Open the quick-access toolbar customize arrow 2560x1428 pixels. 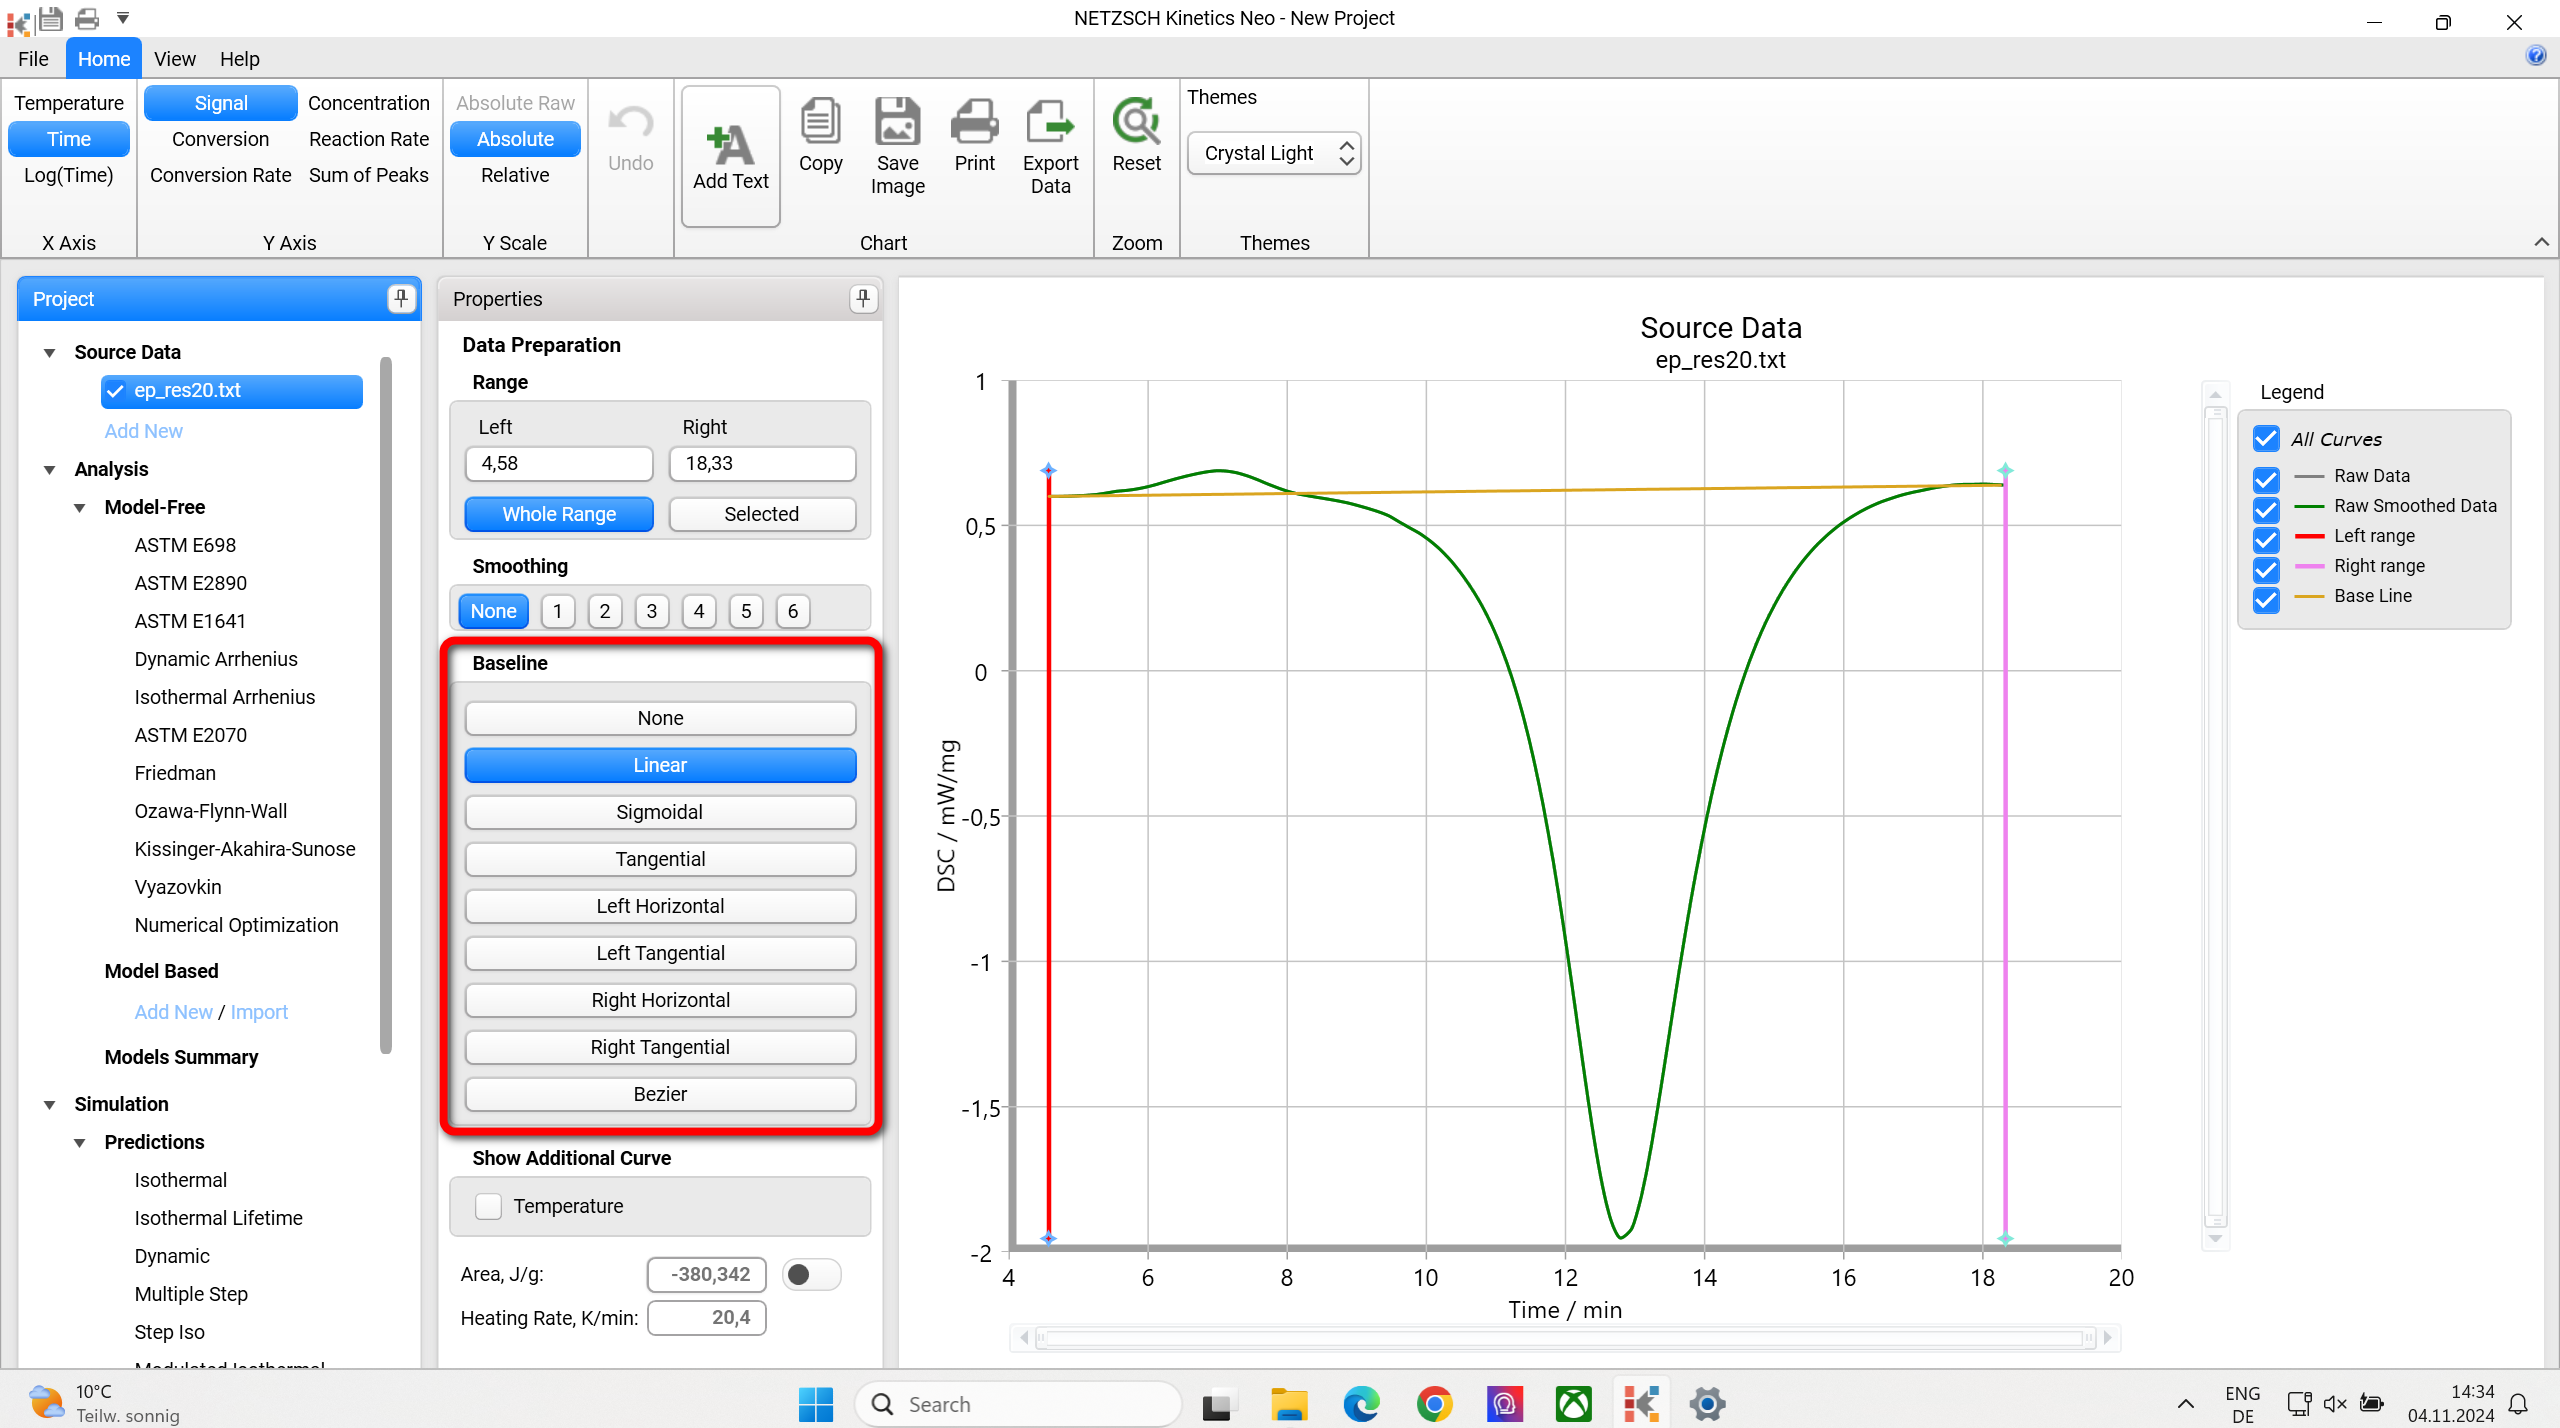pos(123,18)
